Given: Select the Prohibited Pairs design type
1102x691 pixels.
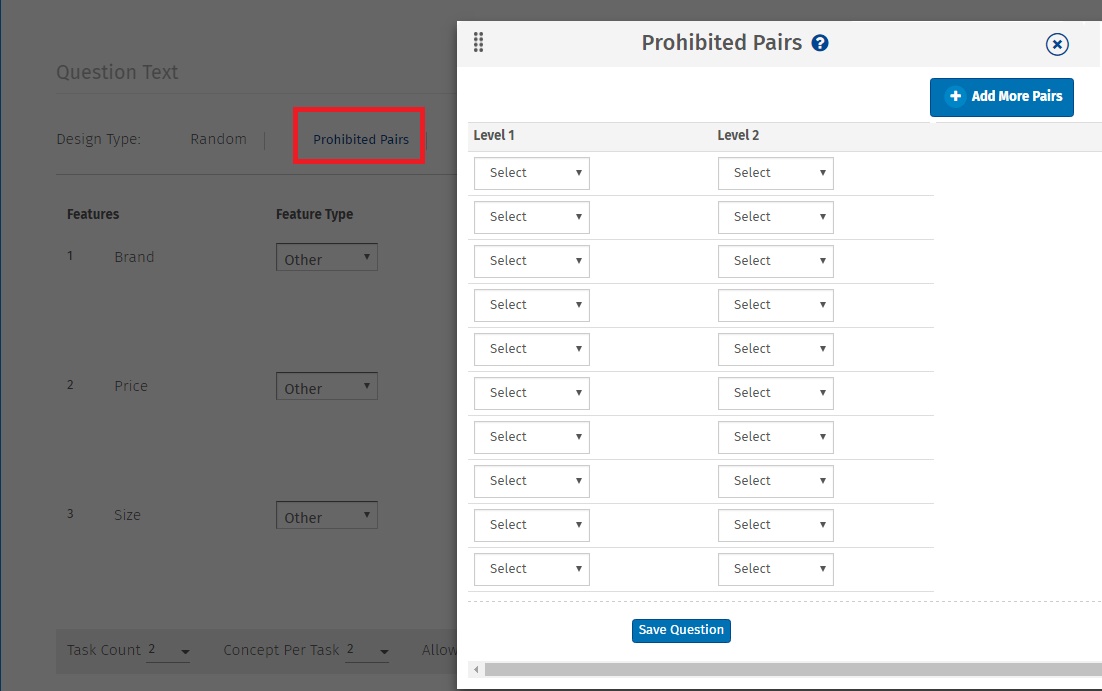Looking at the screenshot, I should [360, 139].
